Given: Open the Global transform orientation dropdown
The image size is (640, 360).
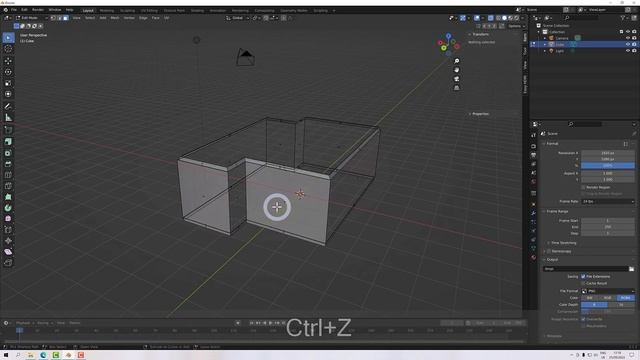Looking at the screenshot, I should click(x=238, y=18).
